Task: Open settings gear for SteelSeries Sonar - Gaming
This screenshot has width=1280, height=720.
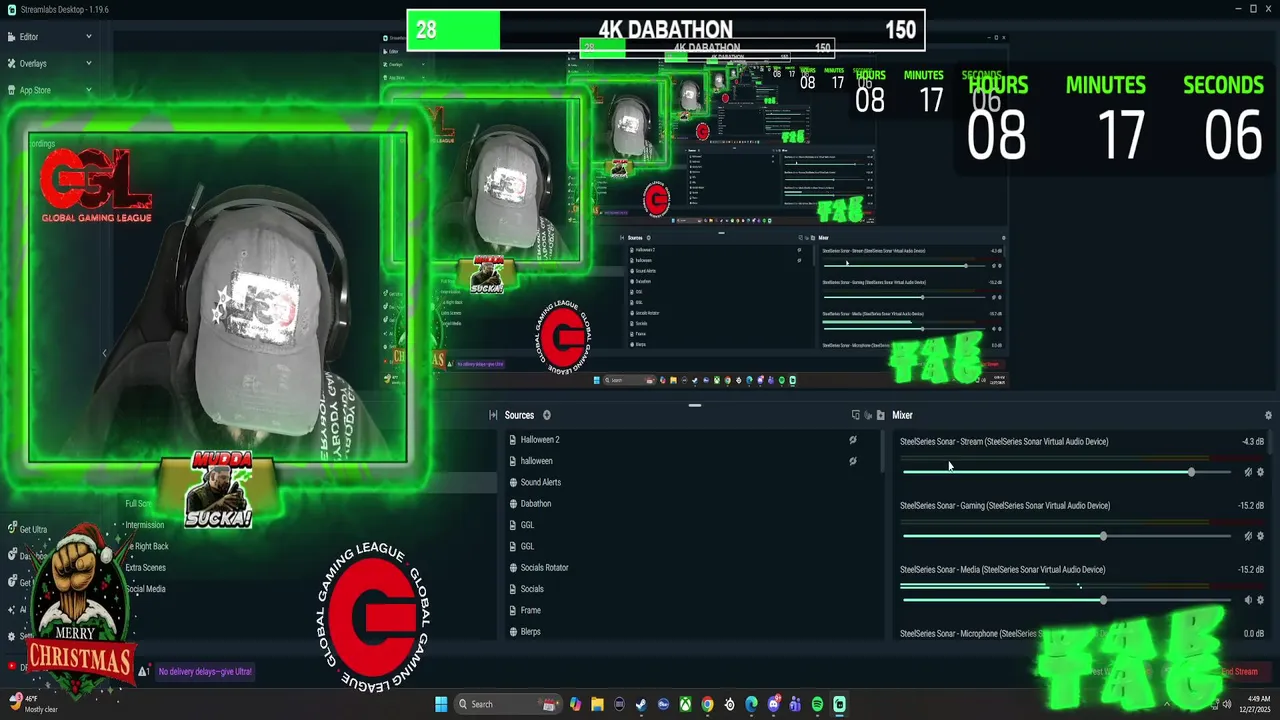Action: [1260, 536]
